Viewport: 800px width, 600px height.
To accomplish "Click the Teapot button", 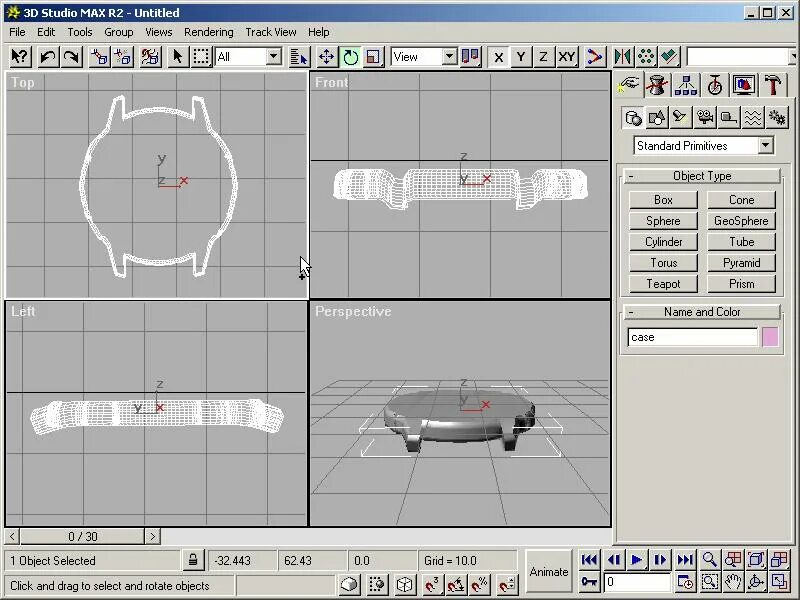I will (x=663, y=284).
